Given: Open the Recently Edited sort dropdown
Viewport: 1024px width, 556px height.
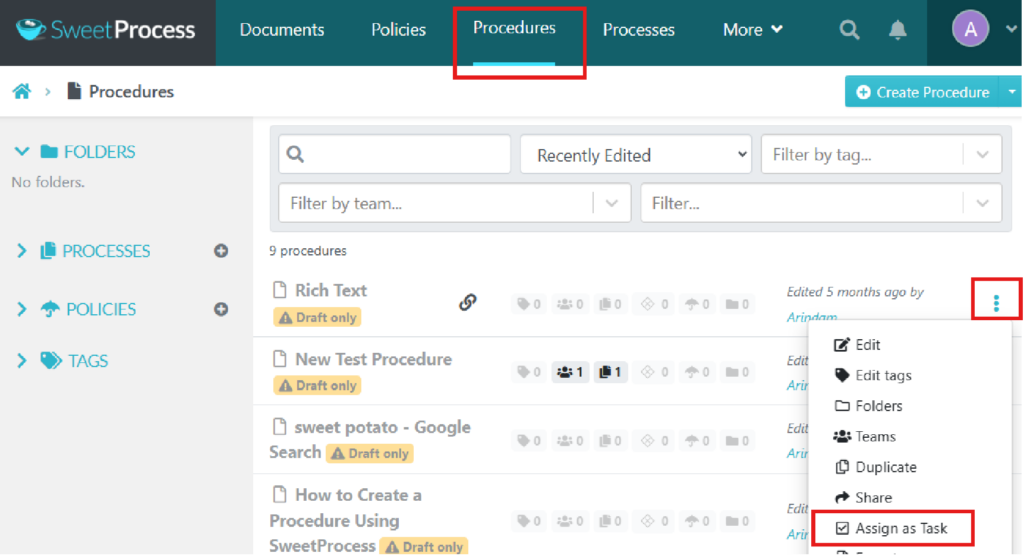Looking at the screenshot, I should point(635,155).
